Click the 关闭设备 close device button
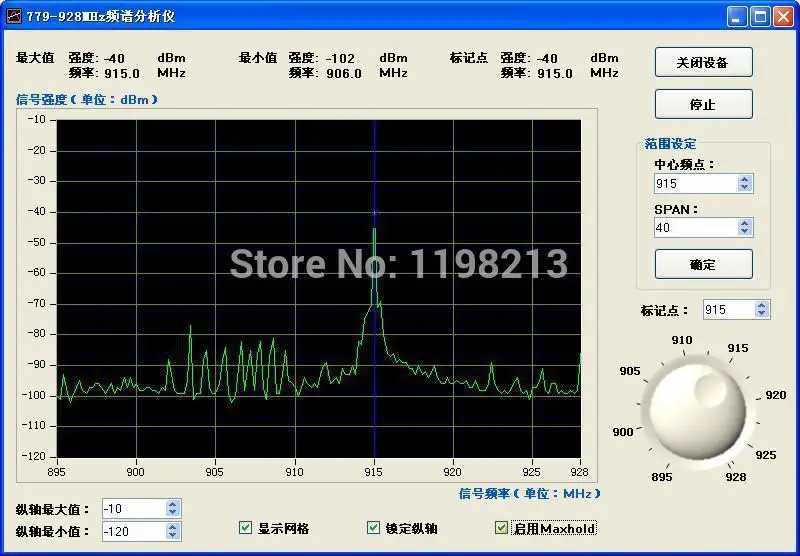 (x=704, y=62)
